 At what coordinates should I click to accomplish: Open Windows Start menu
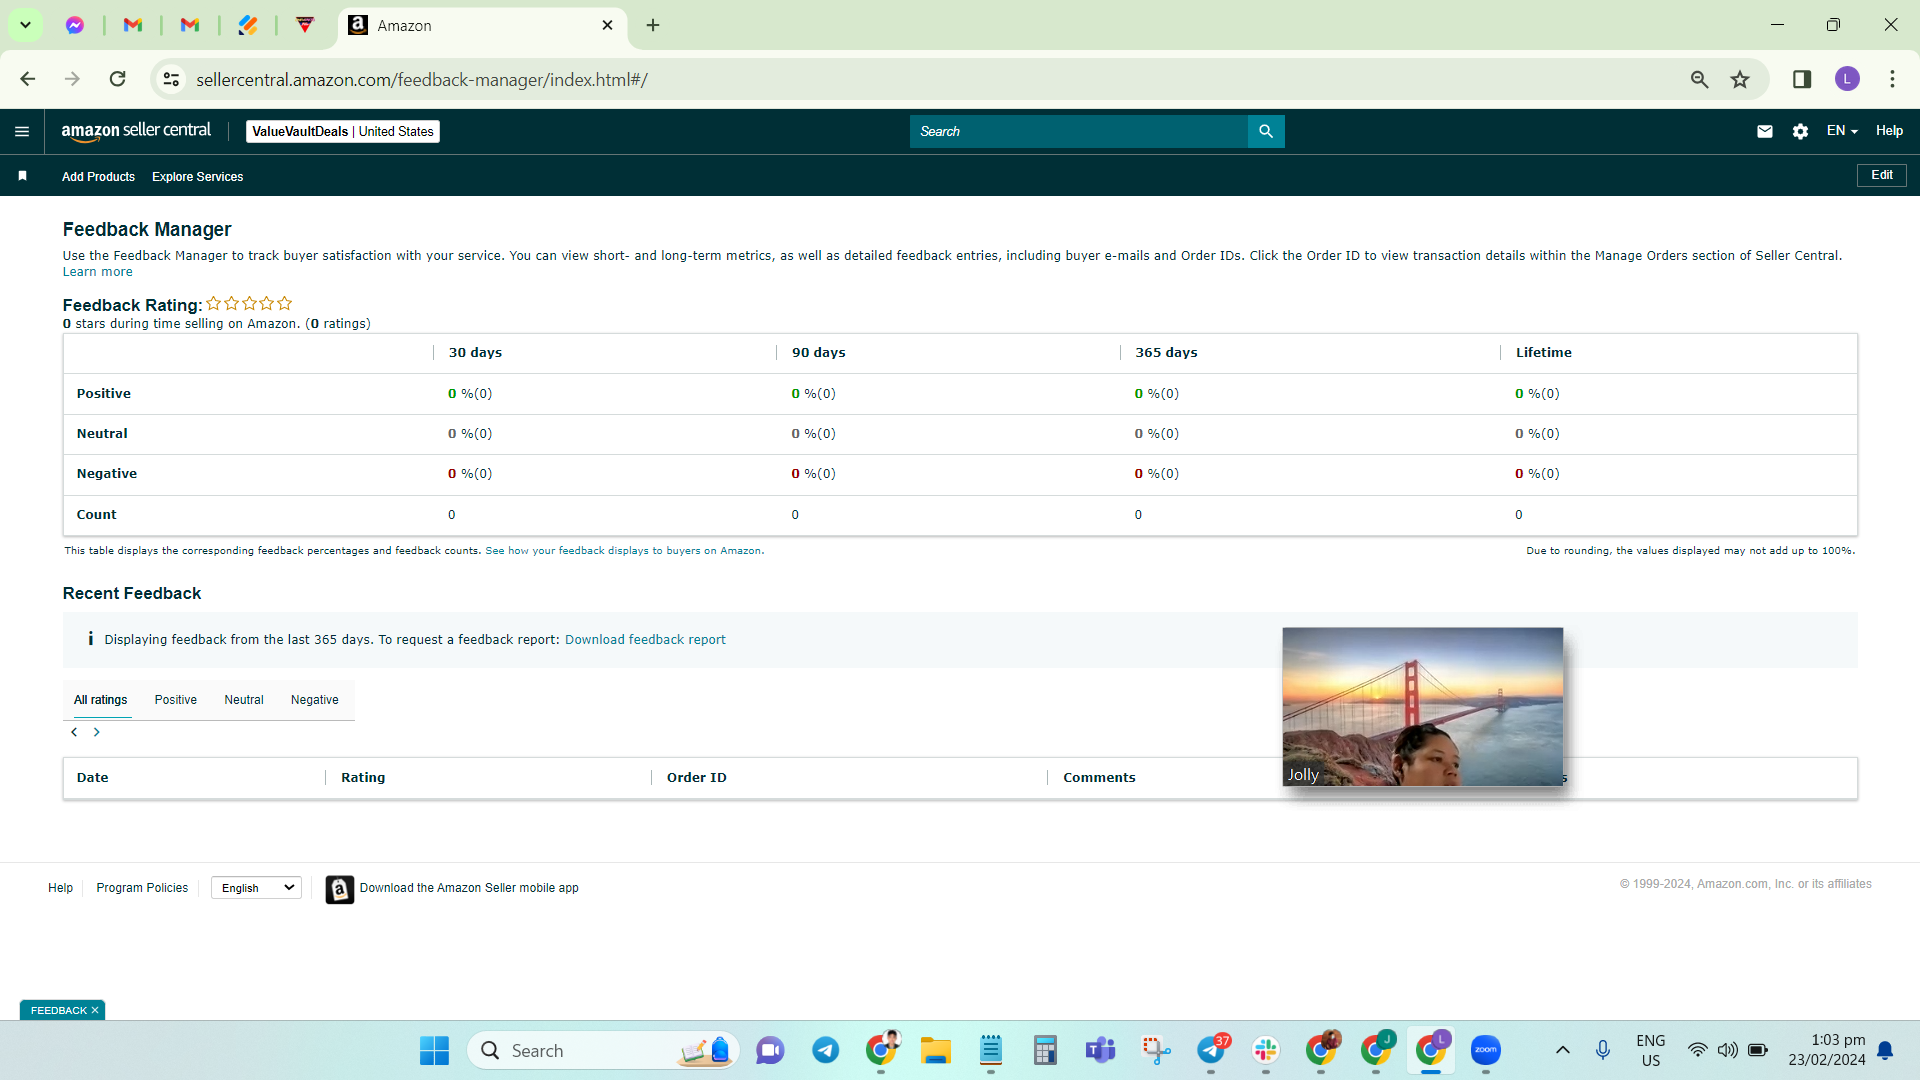point(434,1050)
